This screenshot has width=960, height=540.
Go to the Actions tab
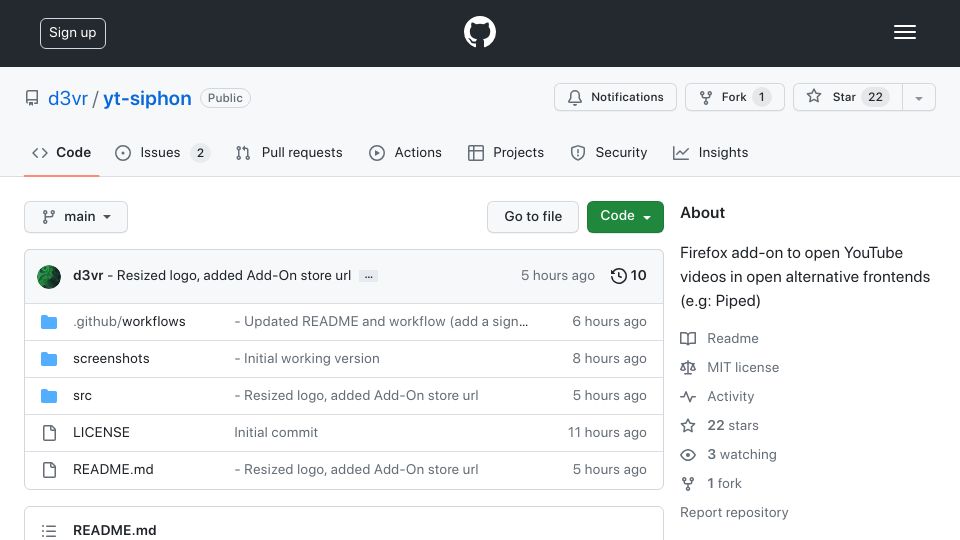point(405,152)
